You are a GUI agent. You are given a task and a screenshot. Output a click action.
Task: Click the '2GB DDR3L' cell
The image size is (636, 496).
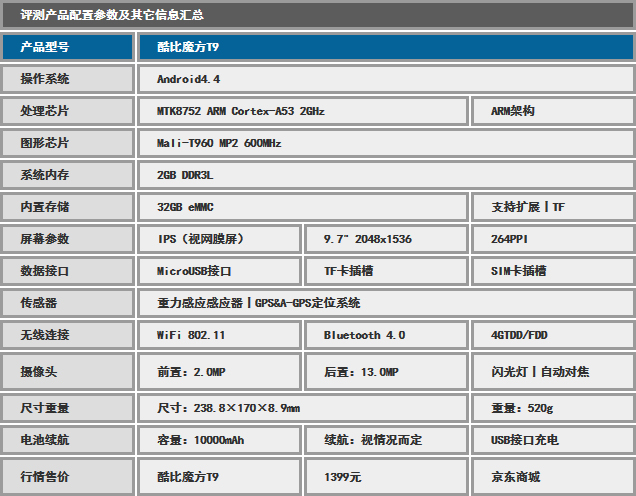coord(386,175)
